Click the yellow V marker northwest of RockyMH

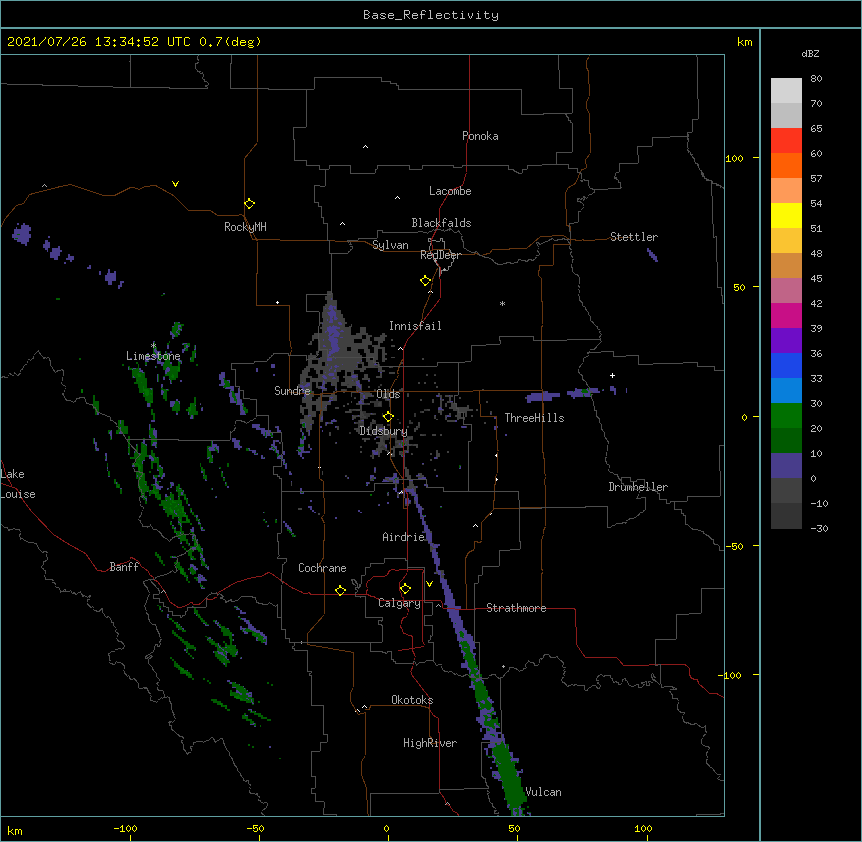(175, 184)
